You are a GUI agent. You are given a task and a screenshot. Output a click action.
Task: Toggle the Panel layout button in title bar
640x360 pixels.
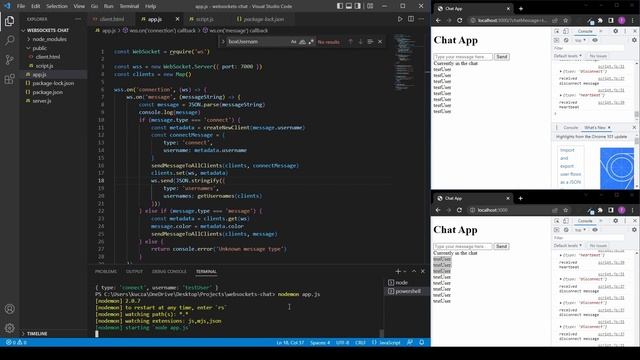(x=349, y=6)
